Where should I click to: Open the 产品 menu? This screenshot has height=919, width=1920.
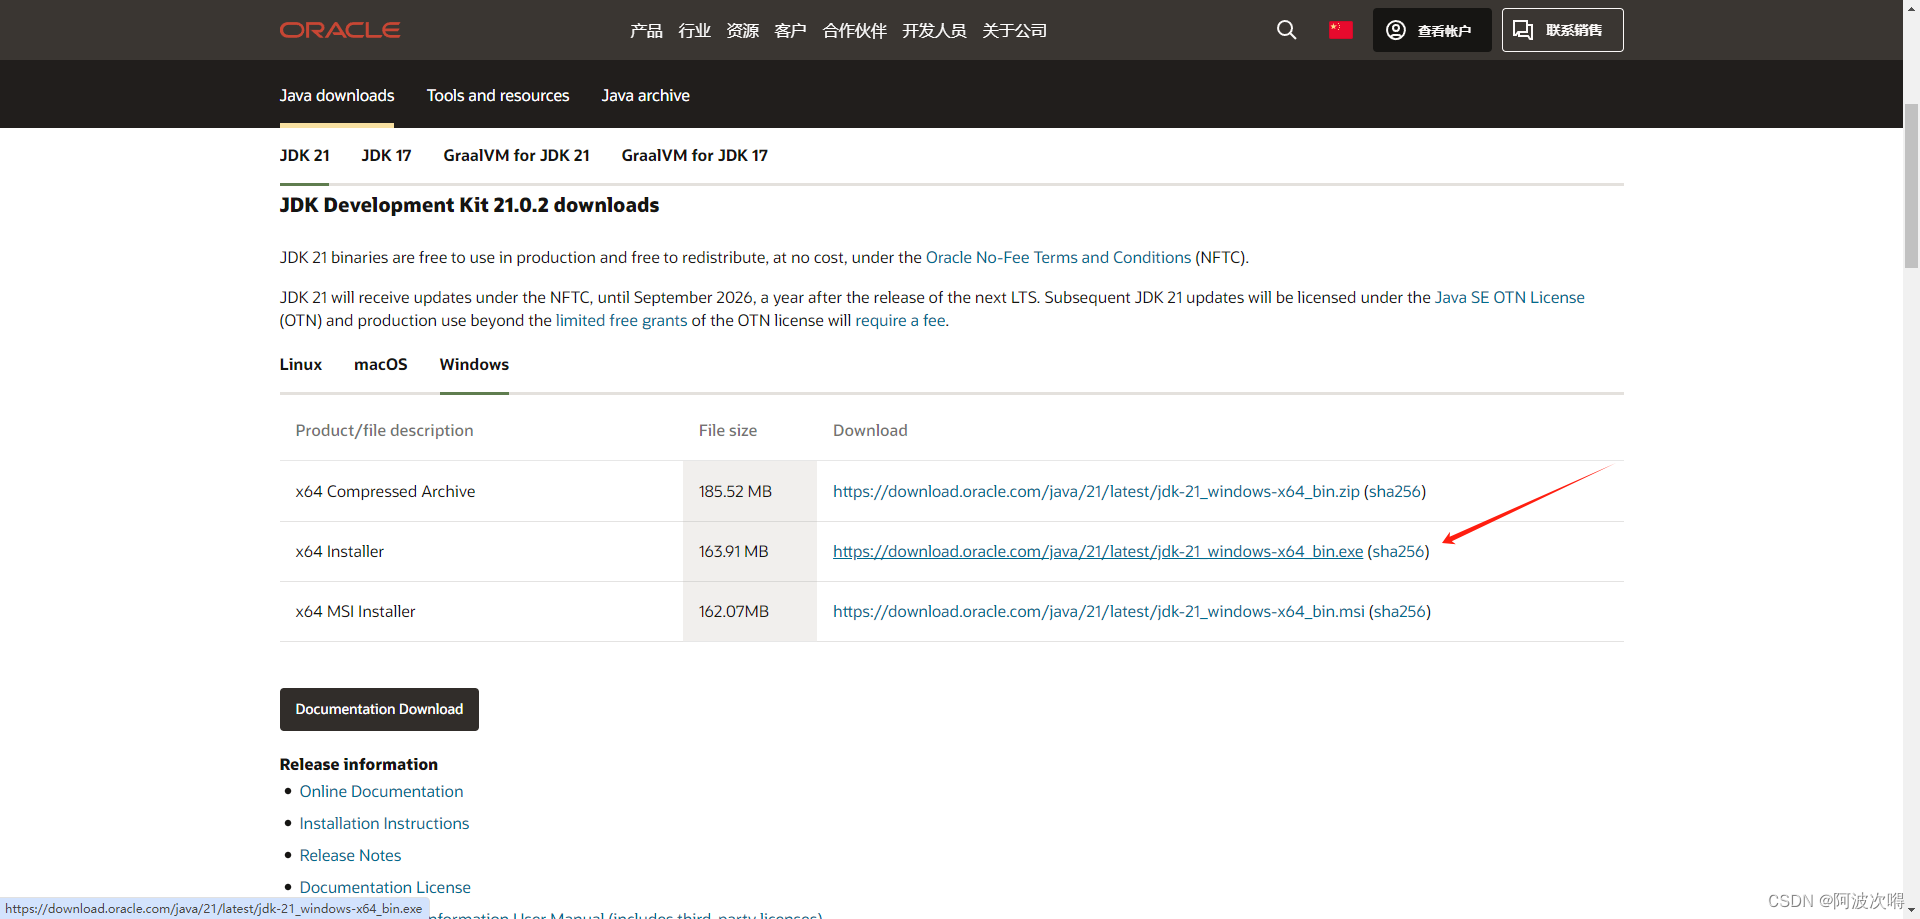point(646,31)
